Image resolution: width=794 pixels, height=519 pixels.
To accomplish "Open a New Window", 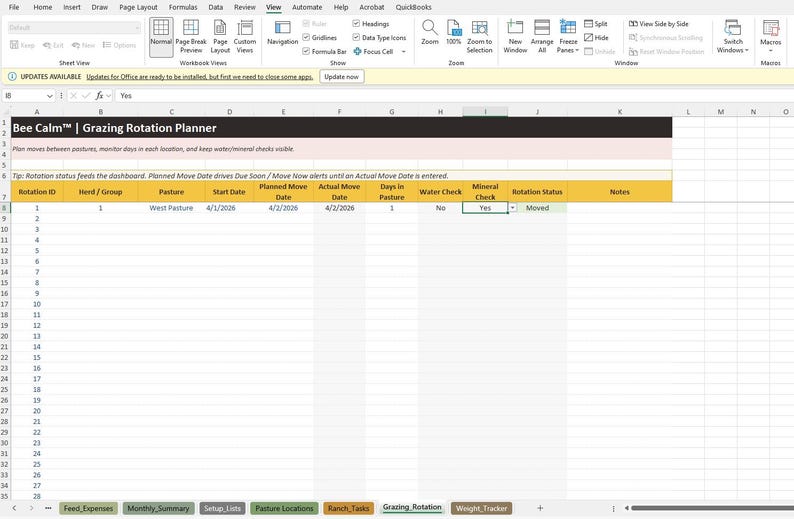I will [515, 36].
